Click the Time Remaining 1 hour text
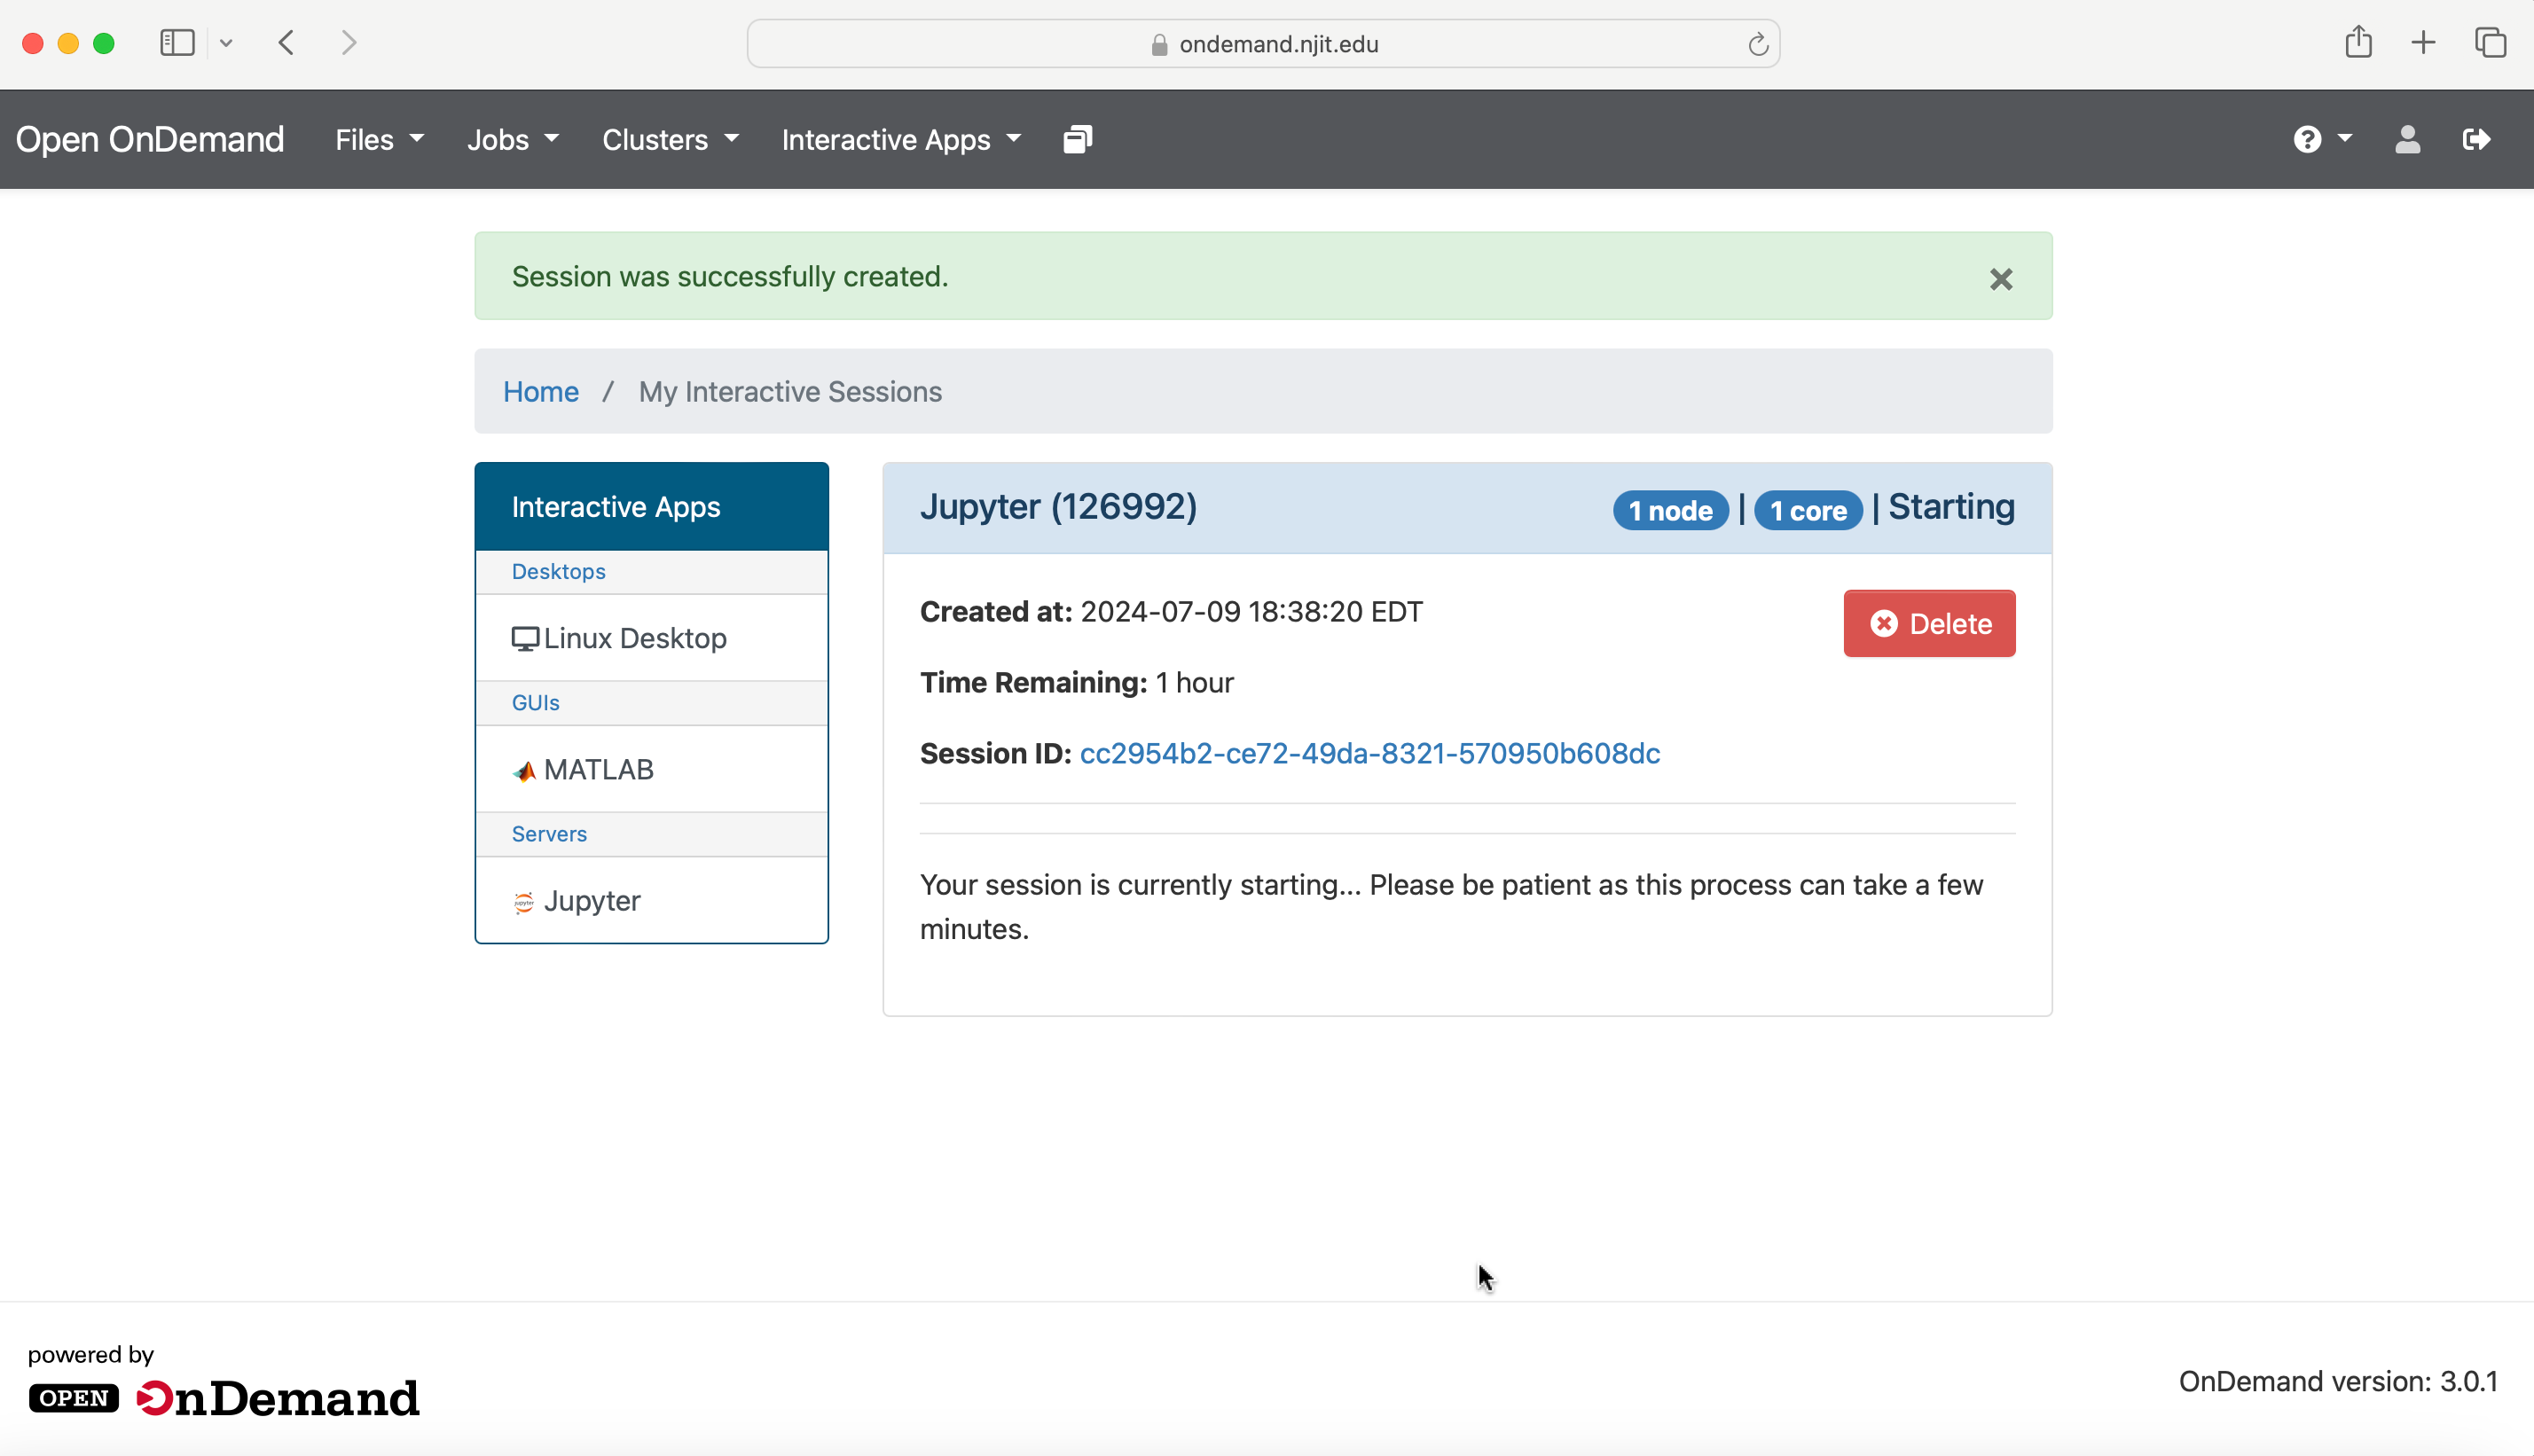Viewport: 2534px width, 1456px height. click(1077, 683)
